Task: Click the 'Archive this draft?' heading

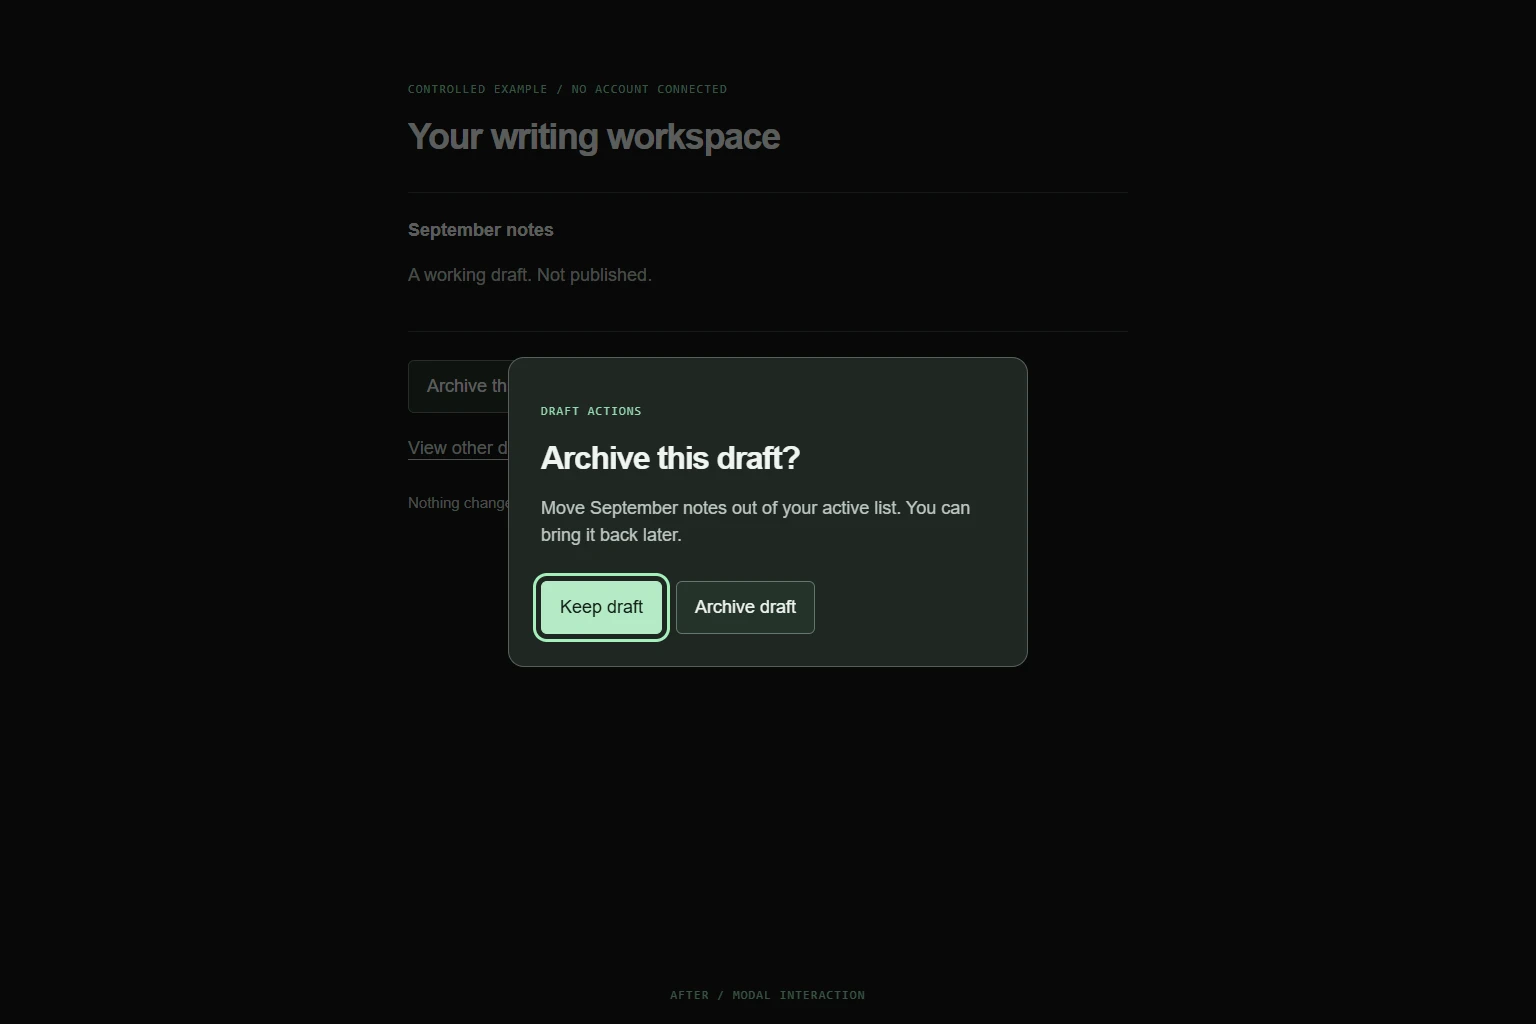Action: point(670,458)
